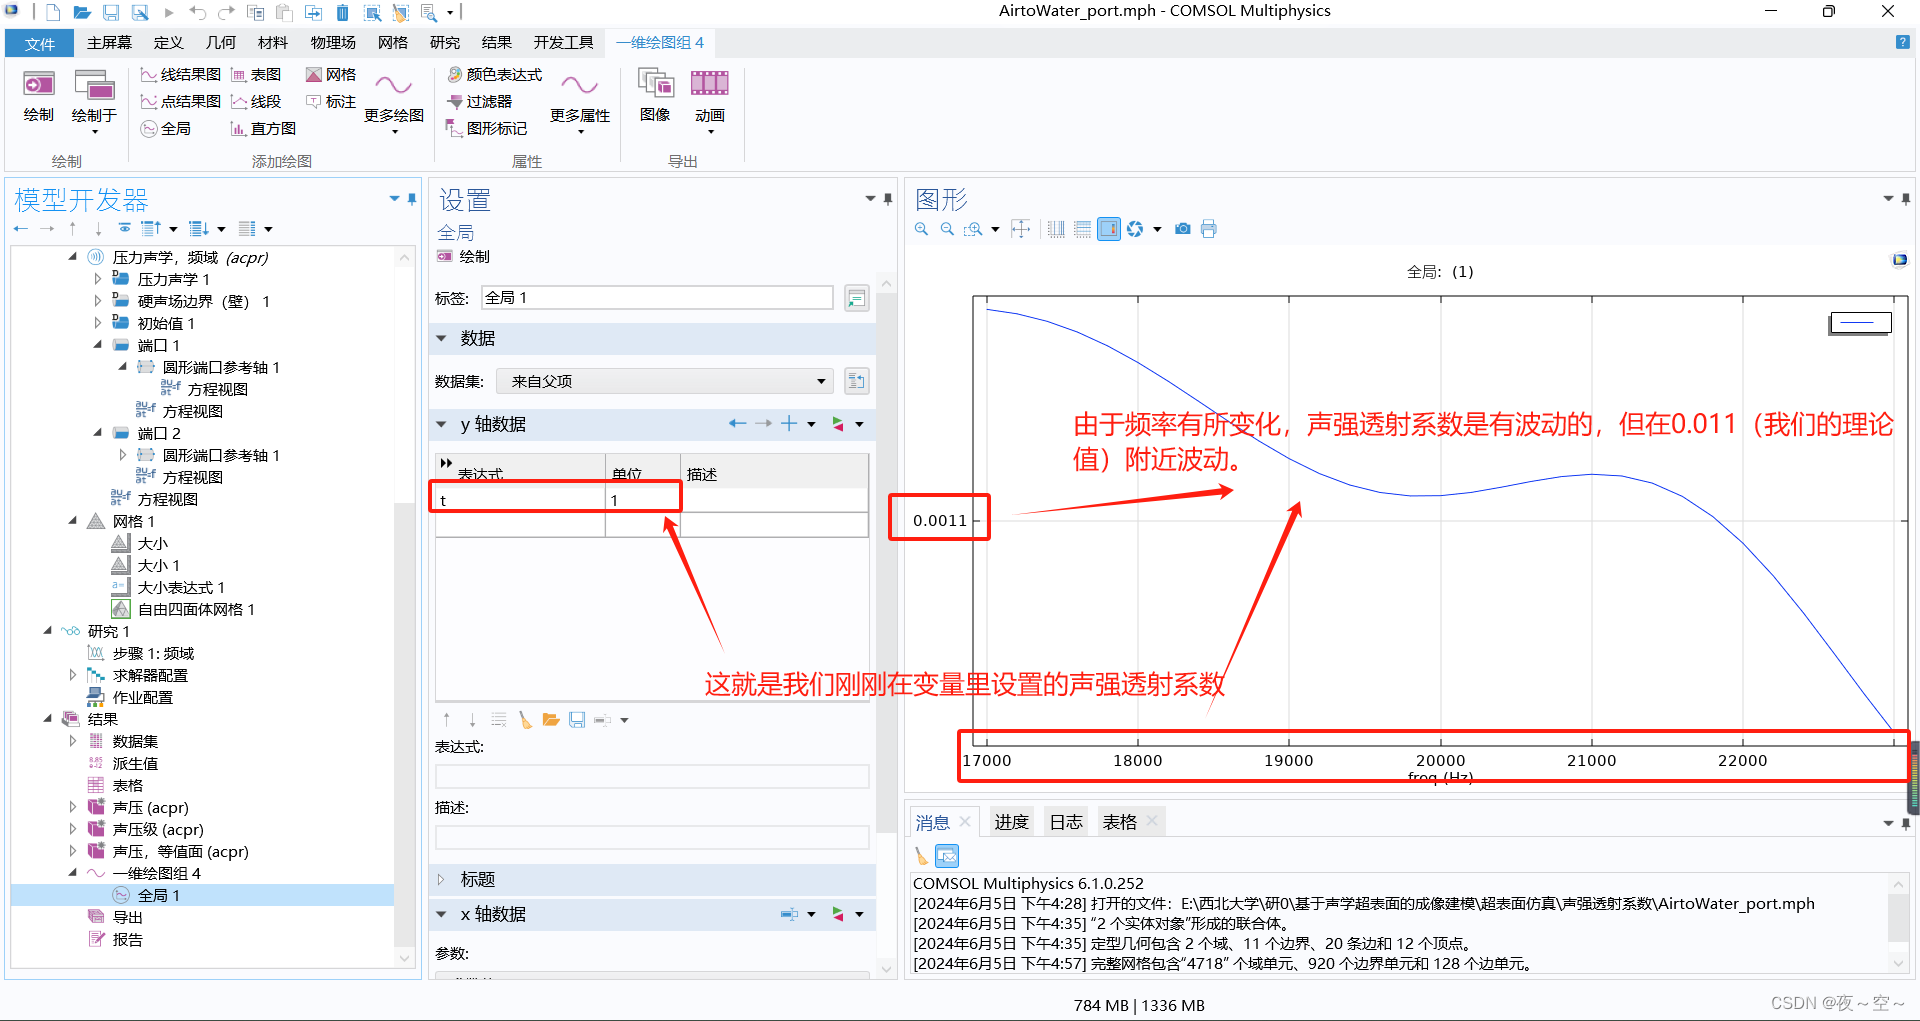The width and height of the screenshot is (1920, 1021).
Task: Open the 文件 menu
Action: [x=40, y=43]
